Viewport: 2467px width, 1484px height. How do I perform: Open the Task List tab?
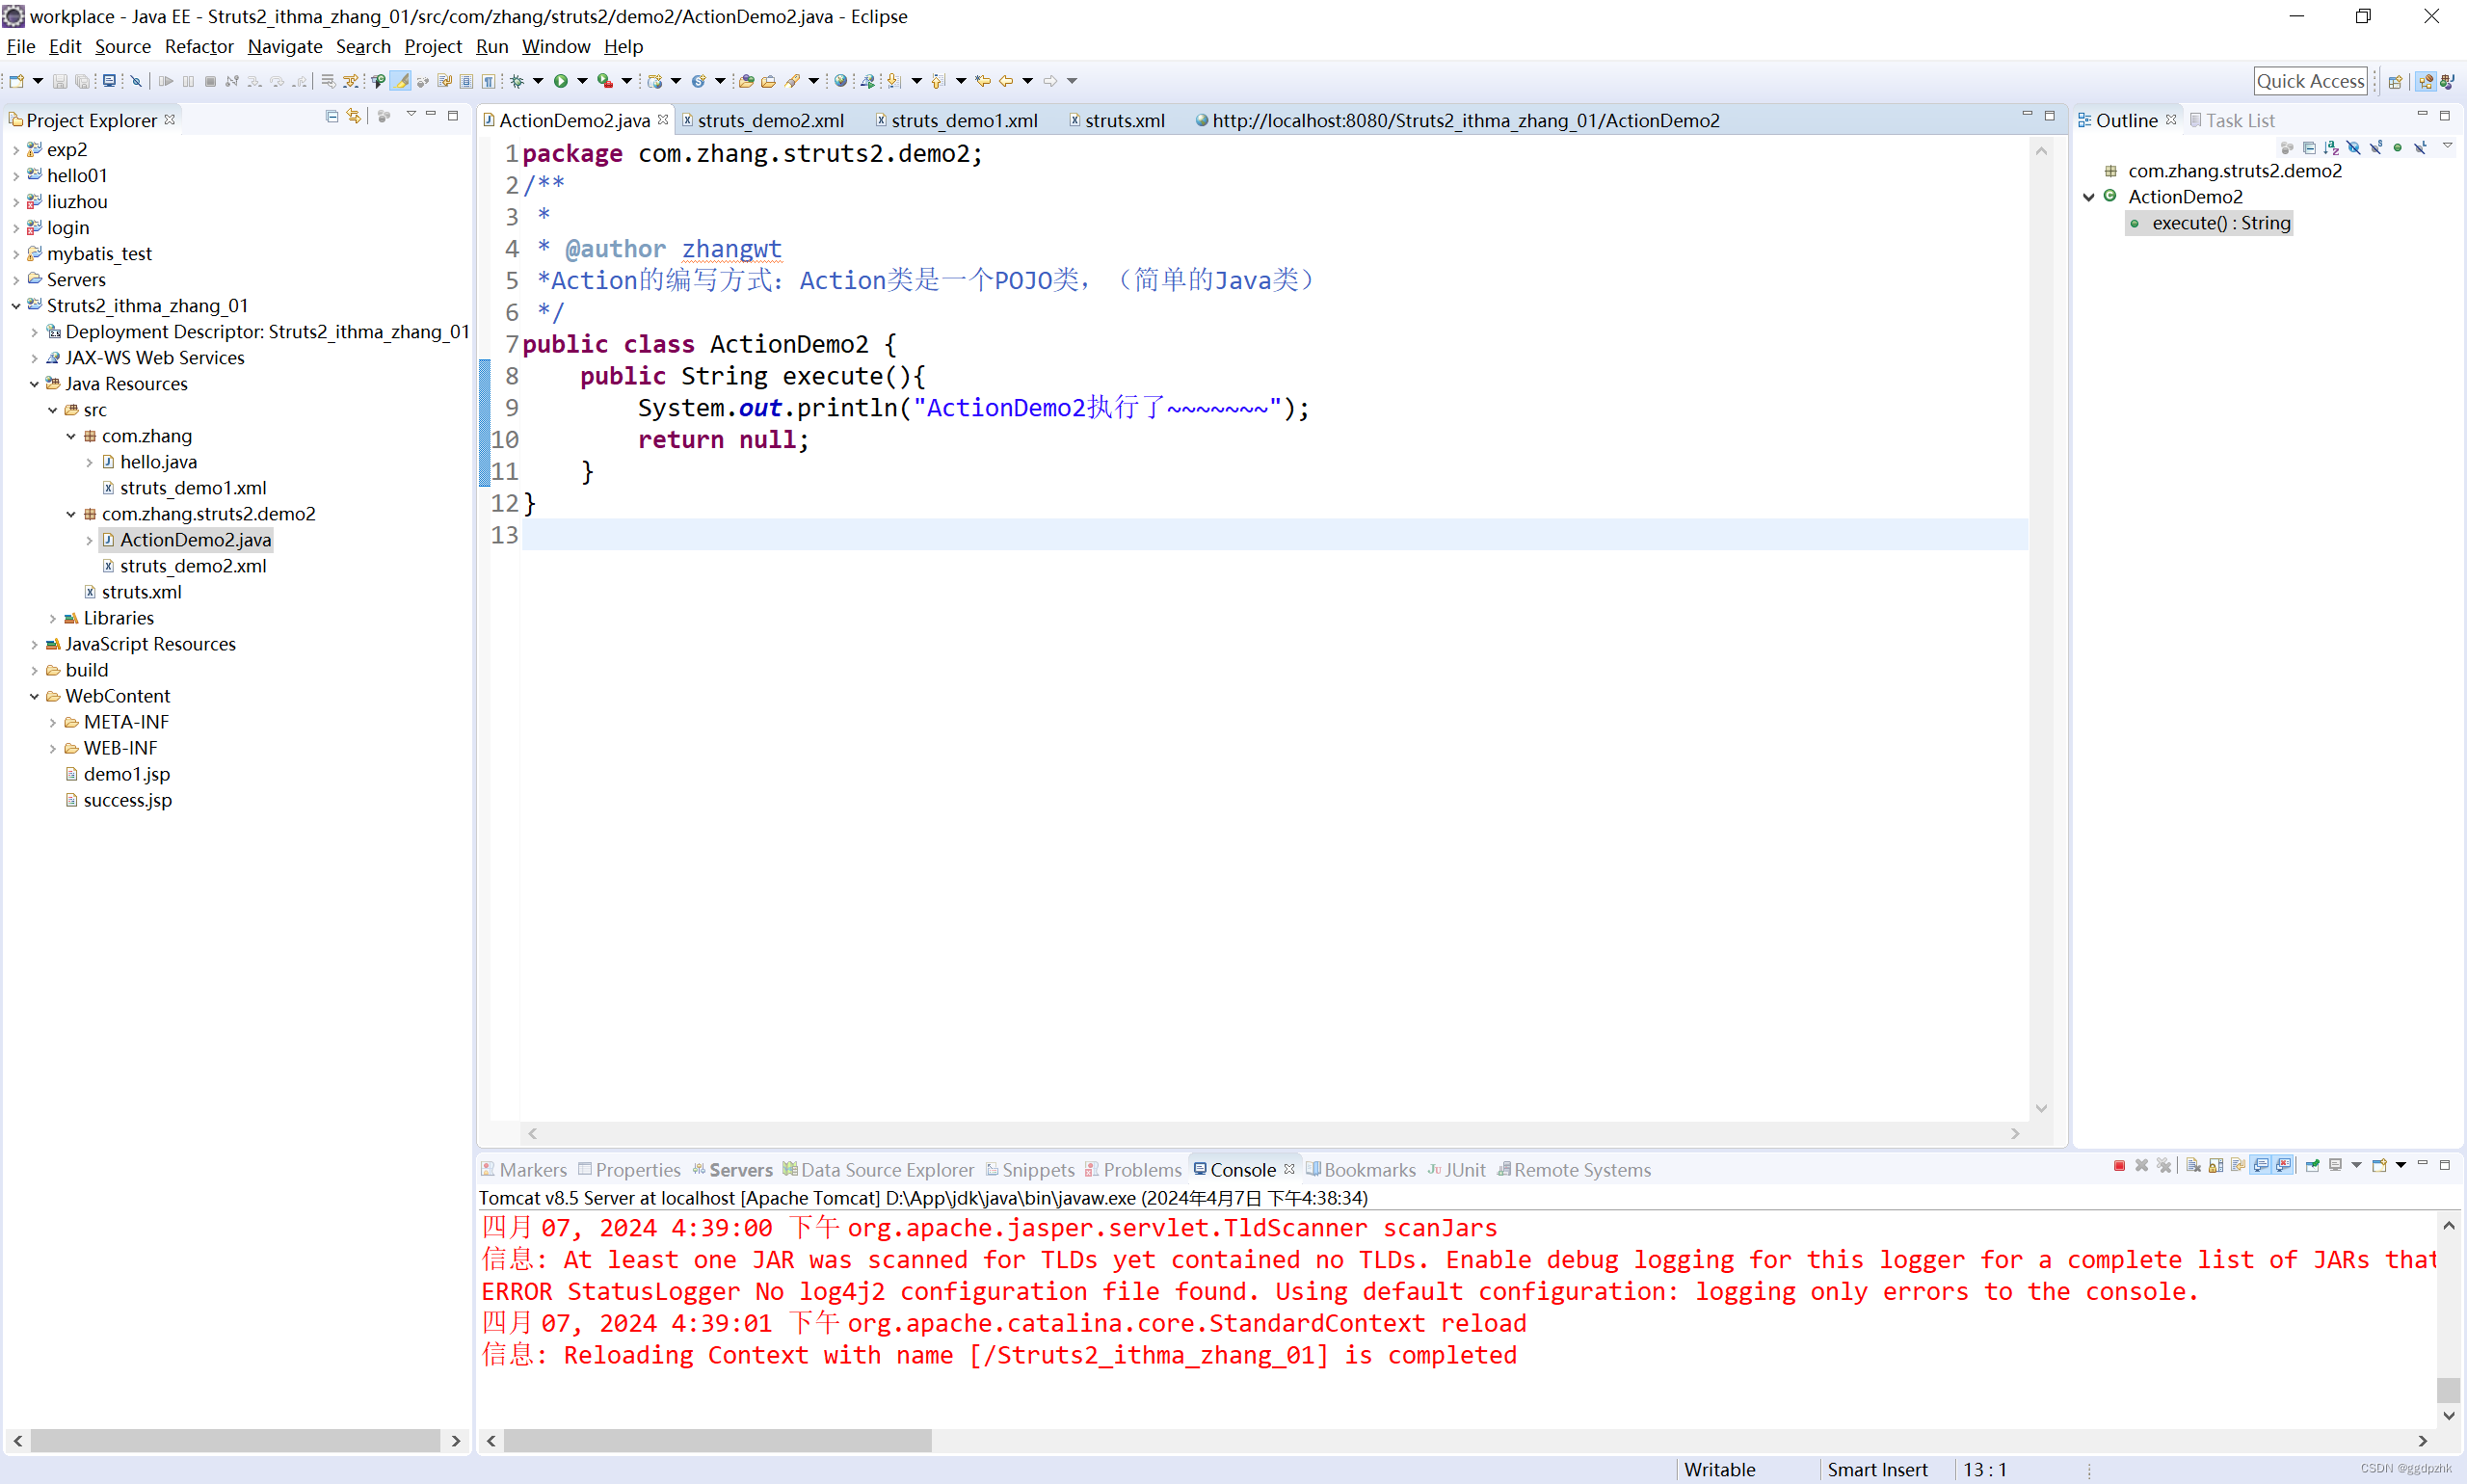coord(2231,120)
